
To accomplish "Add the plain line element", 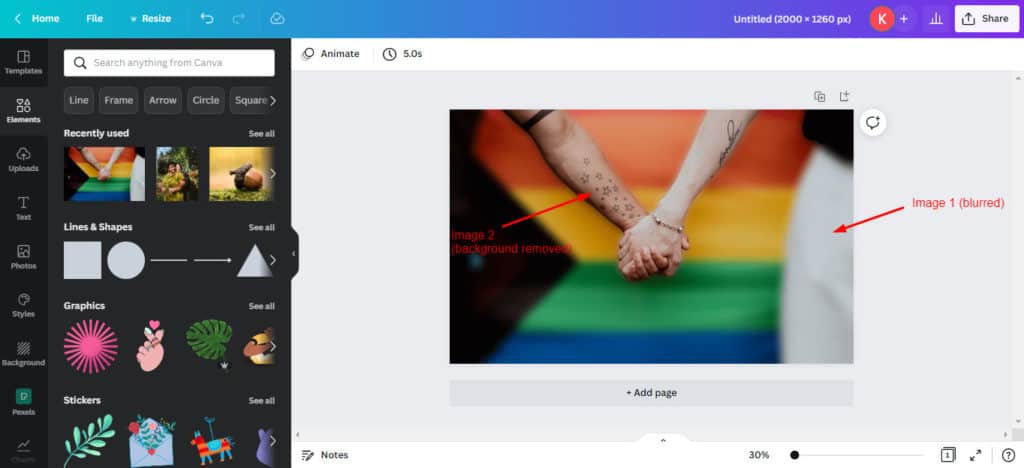I will tap(169, 260).
